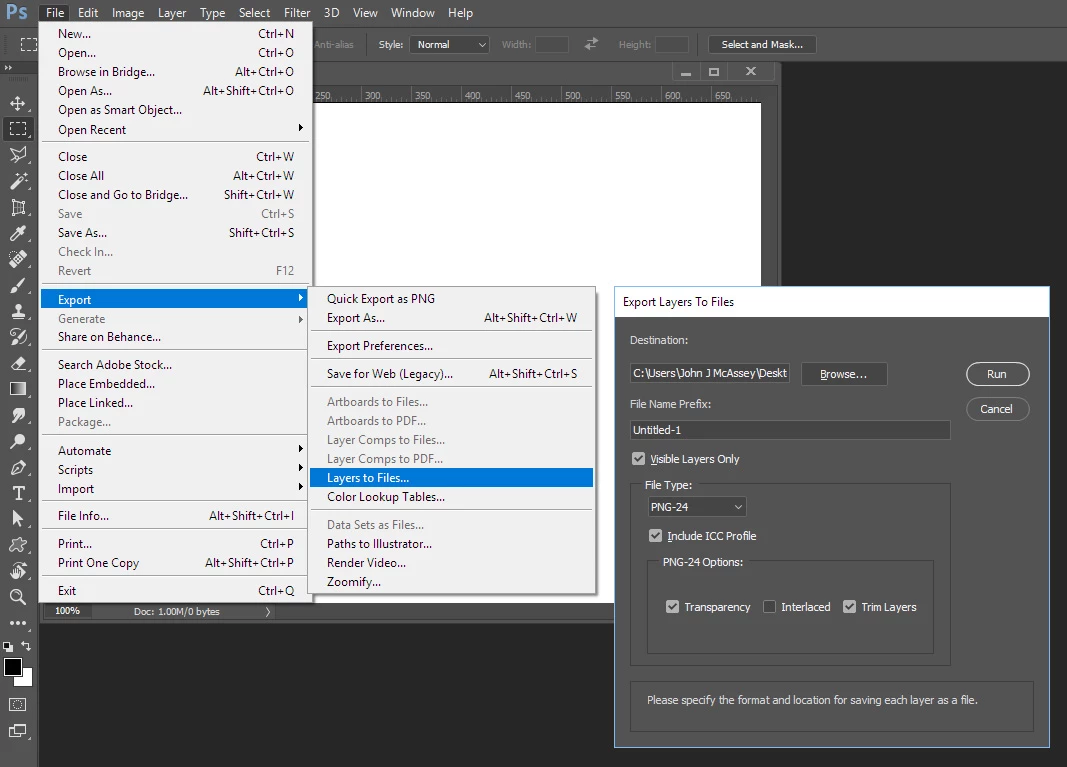This screenshot has height=767, width=1067.
Task: Select the Hand tool
Action: [18, 571]
